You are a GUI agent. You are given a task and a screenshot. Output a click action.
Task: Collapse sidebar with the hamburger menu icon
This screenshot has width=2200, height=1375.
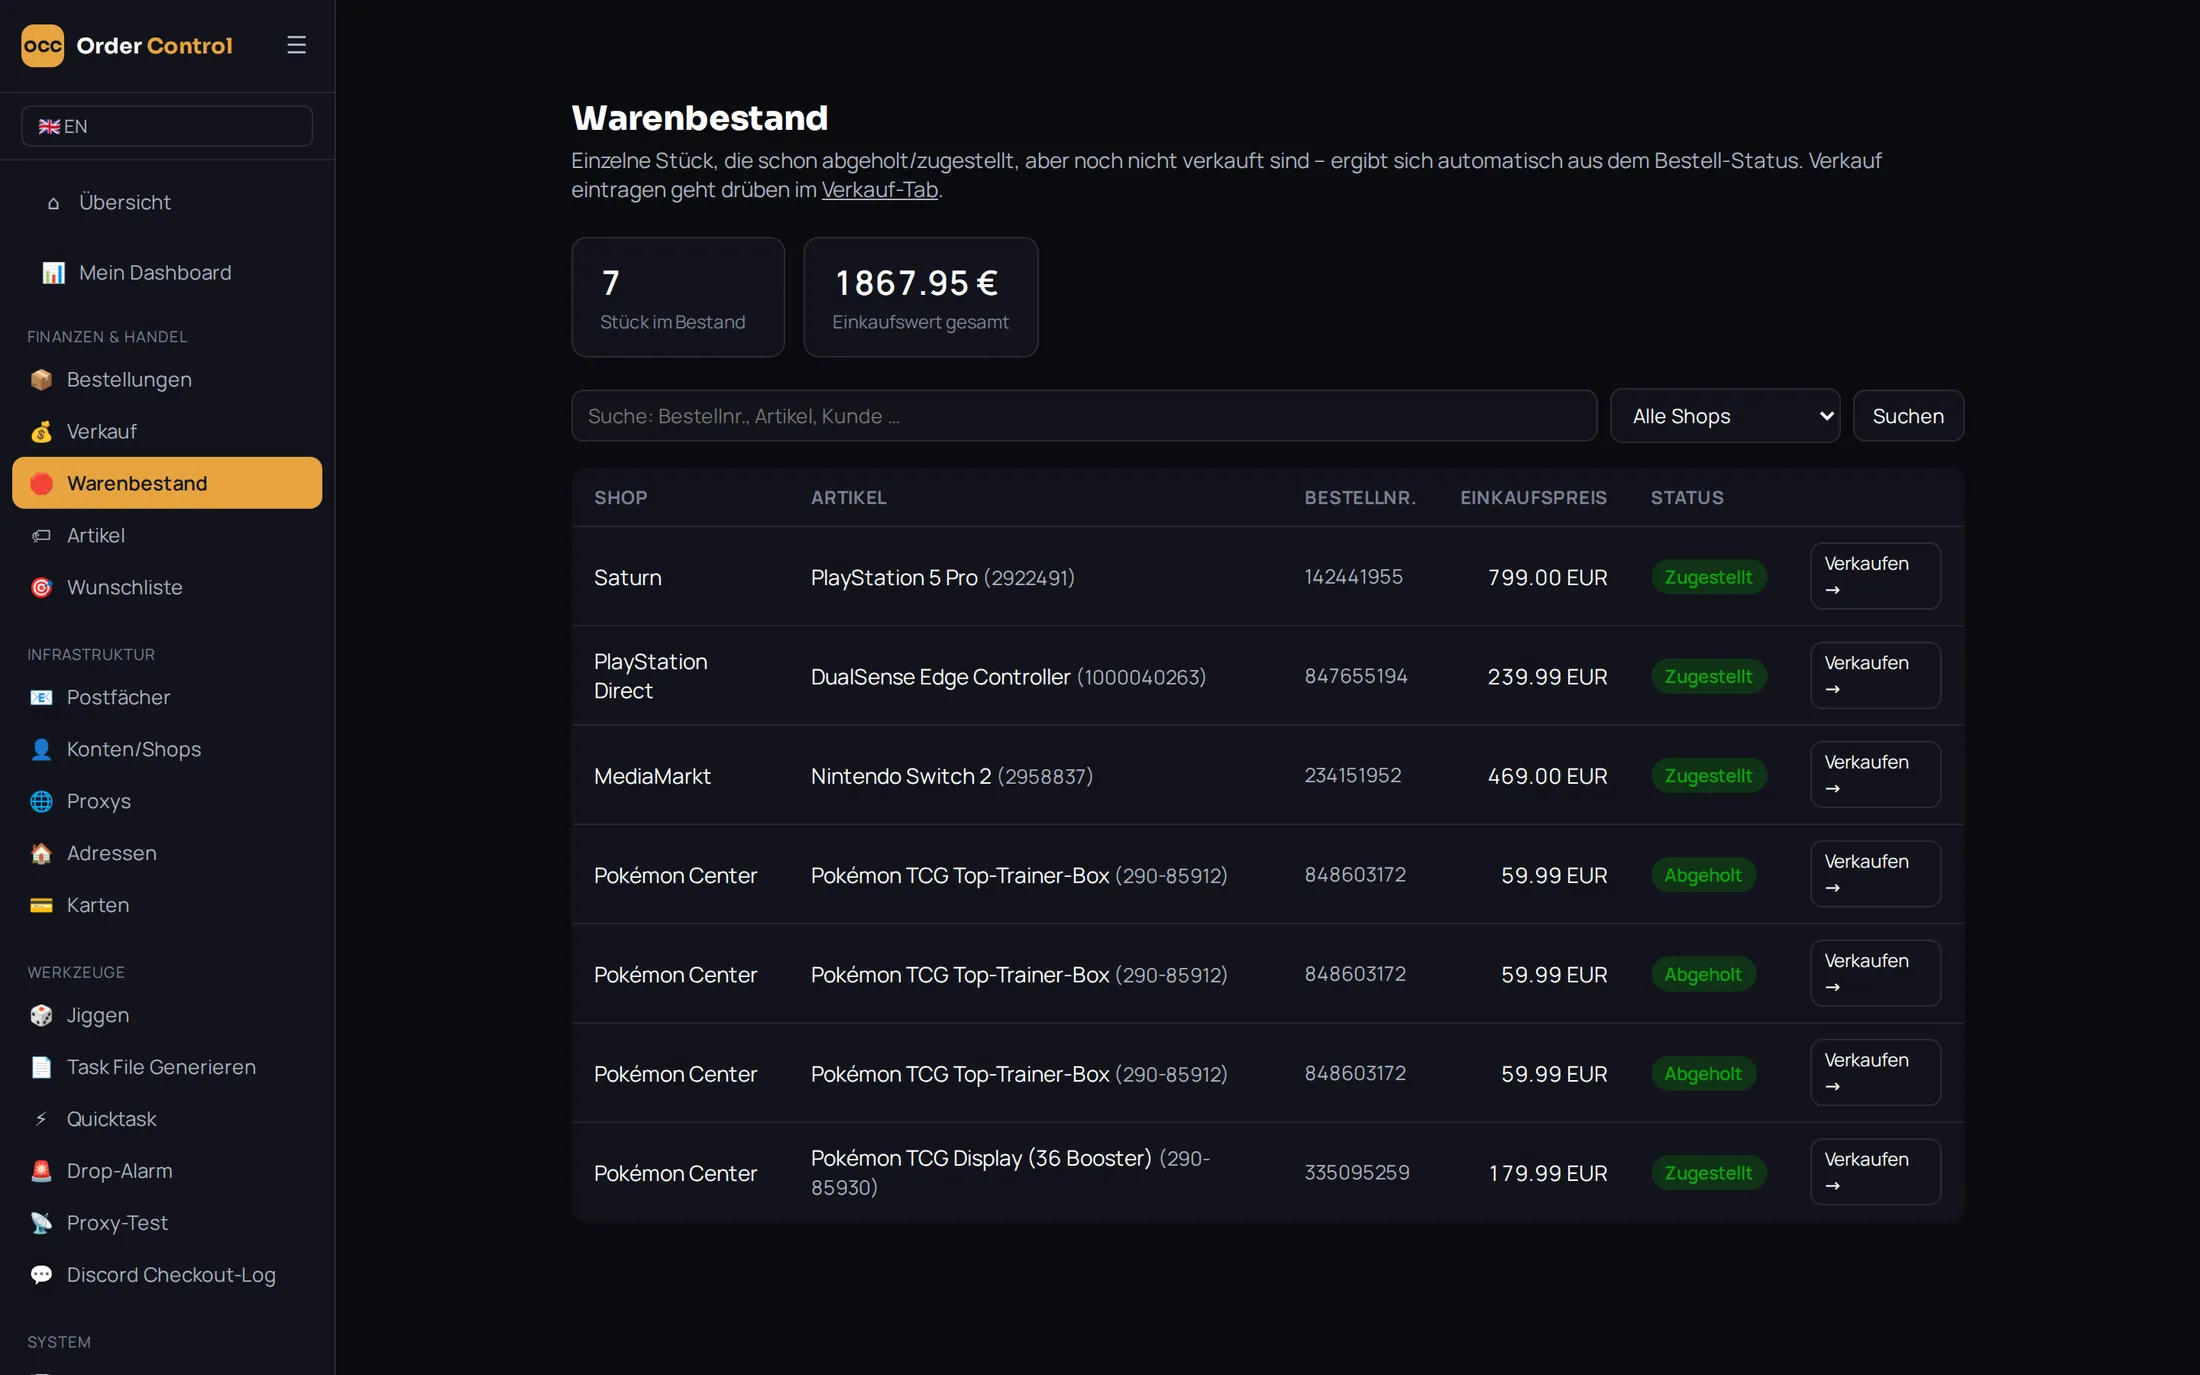pyautogui.click(x=296, y=45)
